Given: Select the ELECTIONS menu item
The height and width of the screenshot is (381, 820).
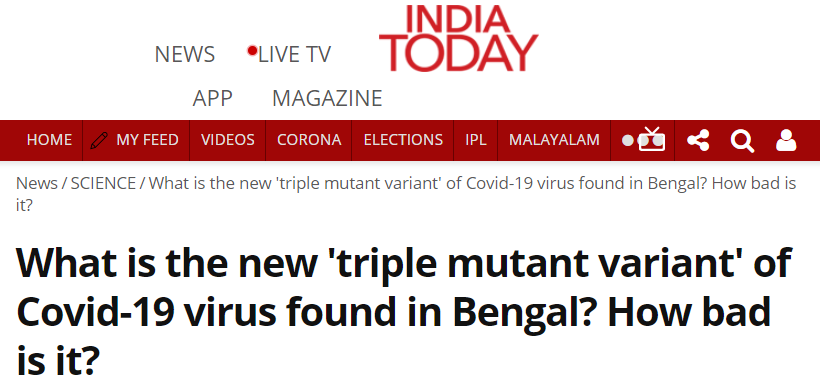Looking at the screenshot, I should tap(403, 140).
